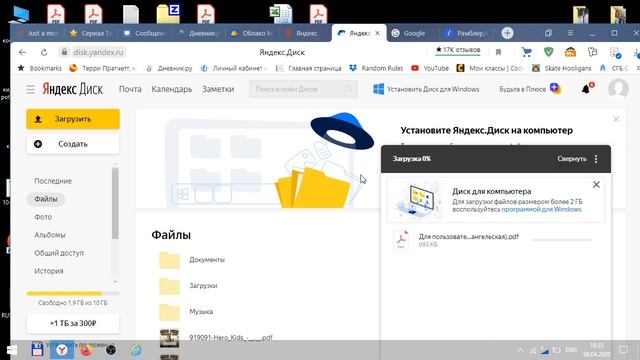640x360 pixels.
Task: Open the Документы folder
Action: point(192,260)
